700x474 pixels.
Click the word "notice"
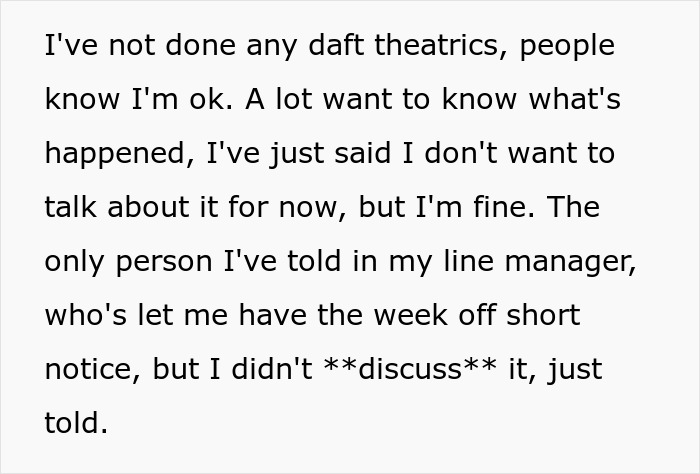90,370
